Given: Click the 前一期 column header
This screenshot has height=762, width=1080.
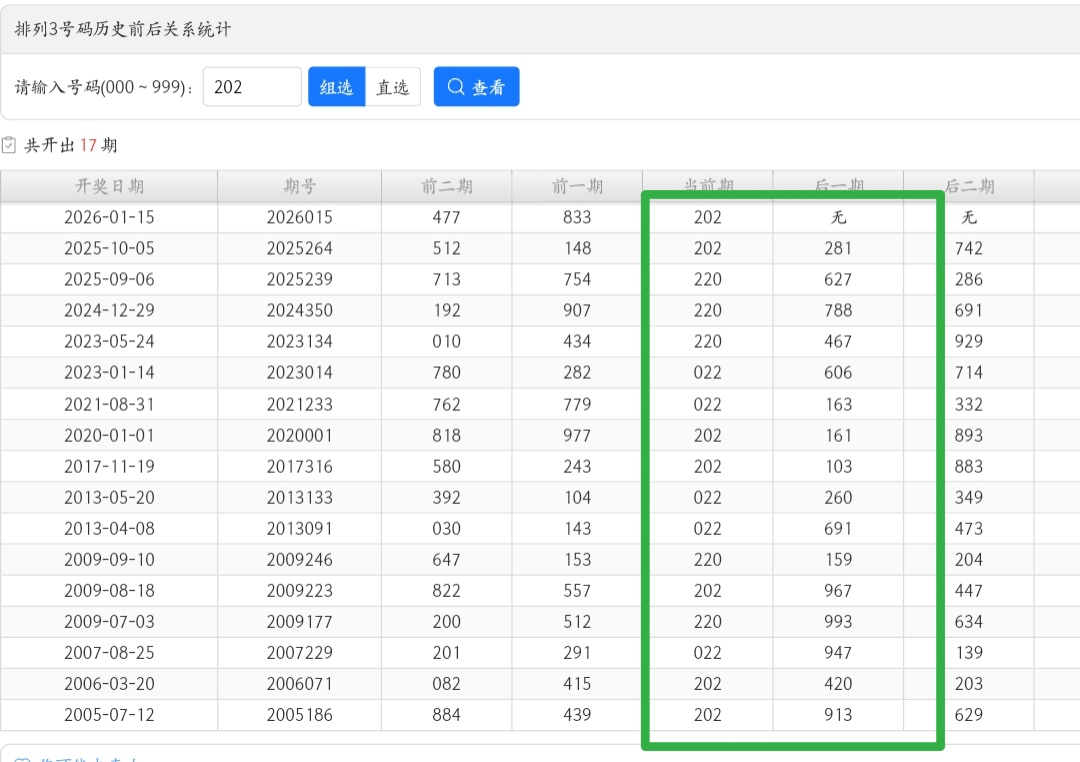Looking at the screenshot, I should [x=577, y=186].
